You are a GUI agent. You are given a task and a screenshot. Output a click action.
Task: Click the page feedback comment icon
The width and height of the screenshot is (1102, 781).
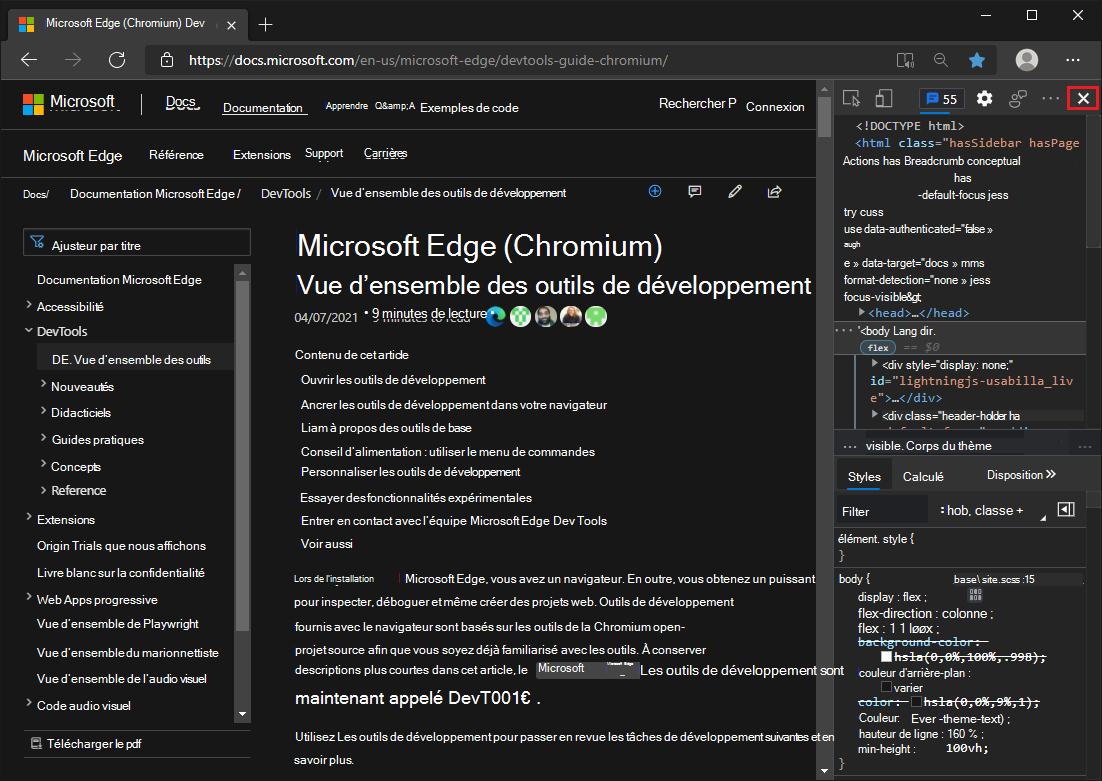pyautogui.click(x=694, y=191)
